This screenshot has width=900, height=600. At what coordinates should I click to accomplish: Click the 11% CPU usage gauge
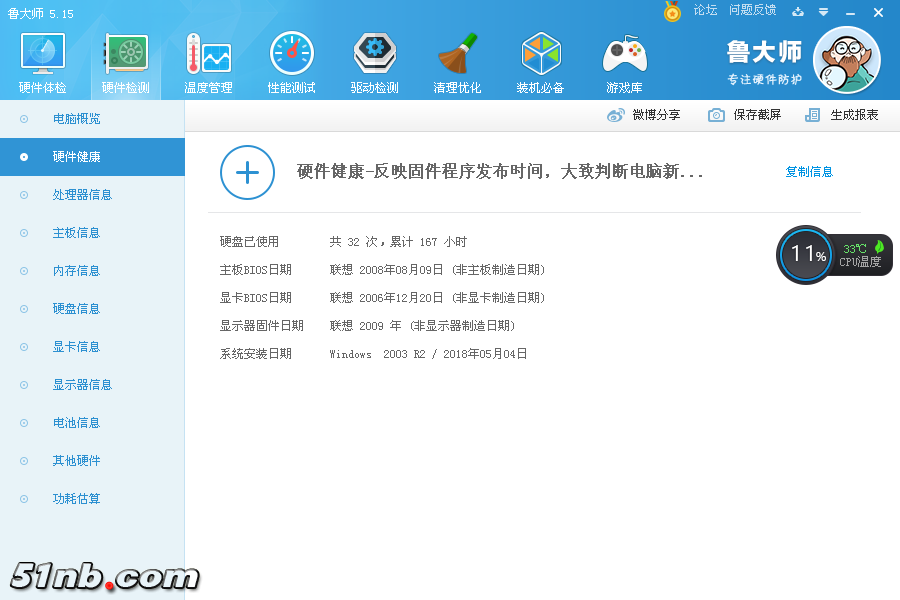[805, 254]
